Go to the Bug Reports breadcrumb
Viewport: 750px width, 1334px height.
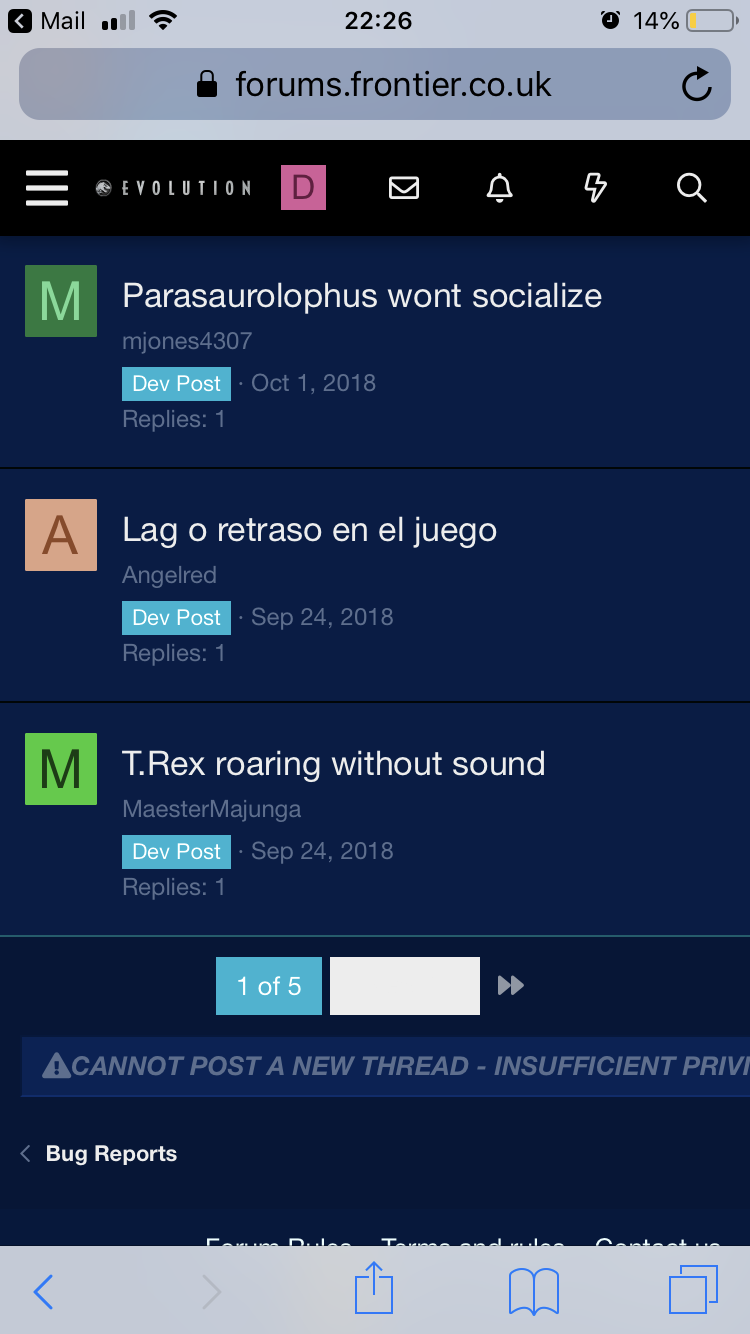pos(111,1153)
